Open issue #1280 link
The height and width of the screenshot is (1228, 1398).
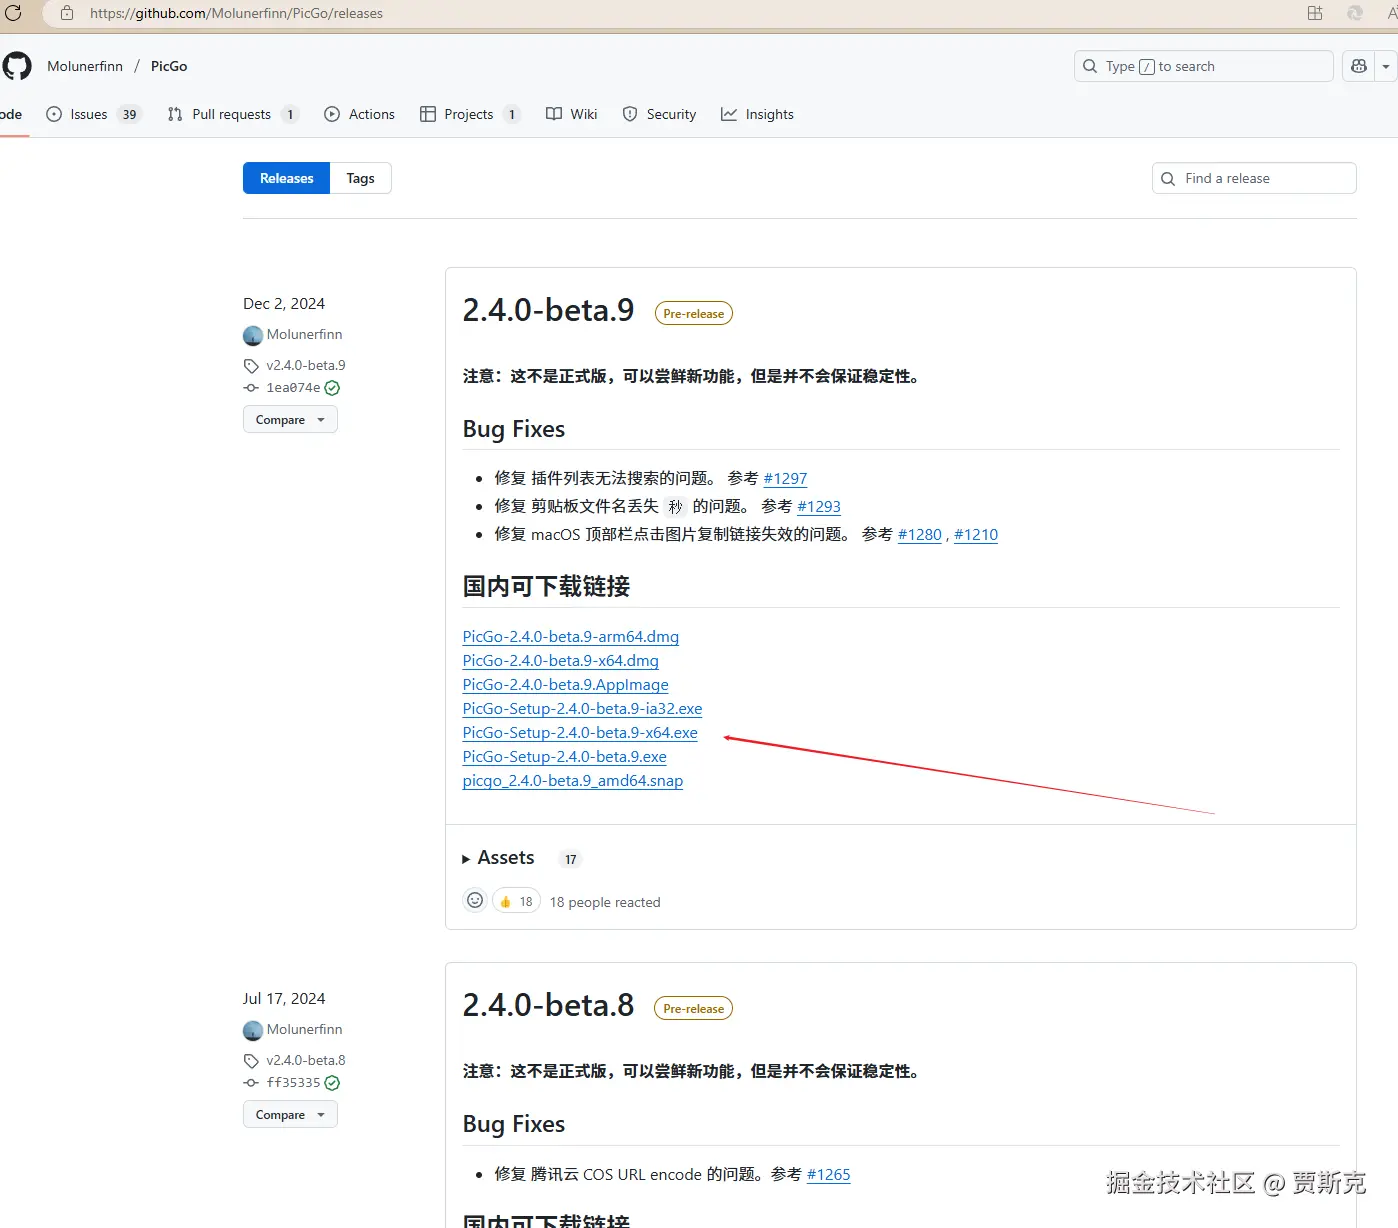[x=920, y=535]
